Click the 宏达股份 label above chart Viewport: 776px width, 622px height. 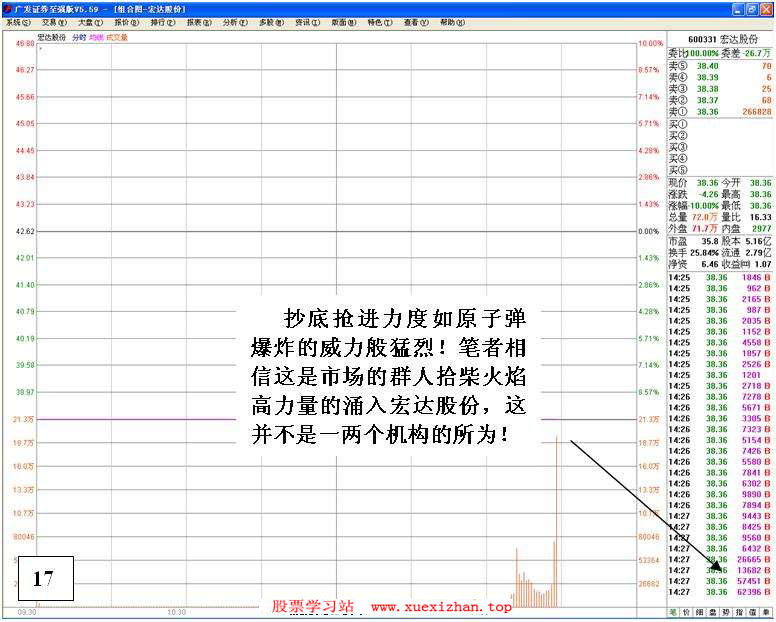51,37
